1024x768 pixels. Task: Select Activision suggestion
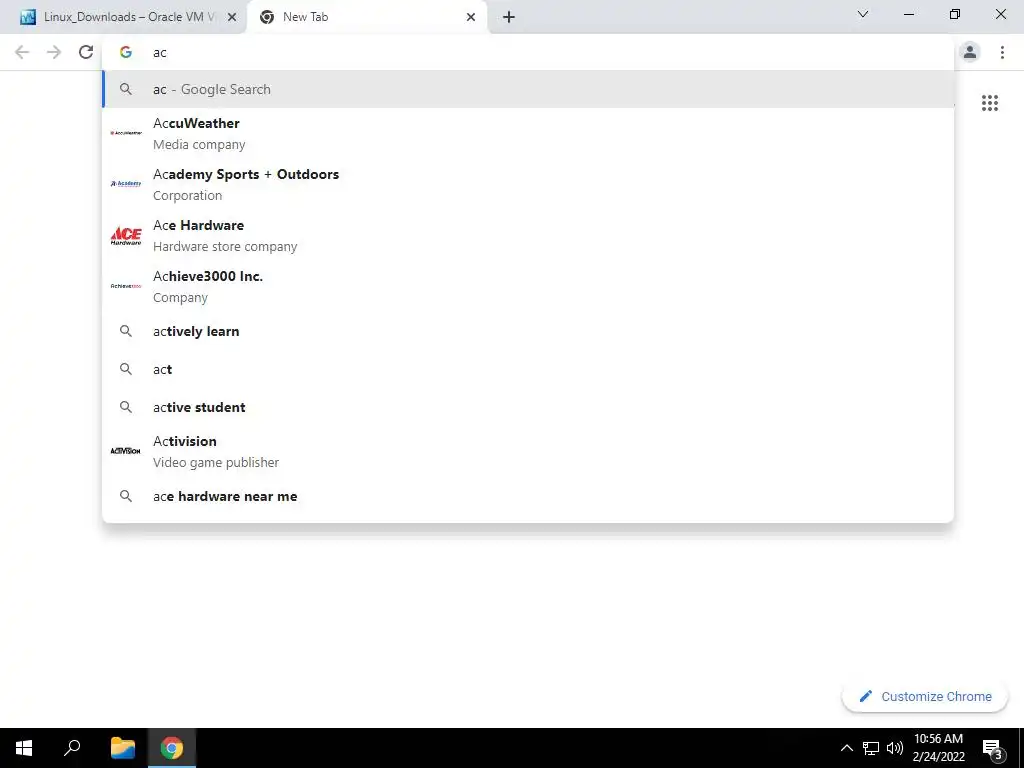[x=528, y=451]
